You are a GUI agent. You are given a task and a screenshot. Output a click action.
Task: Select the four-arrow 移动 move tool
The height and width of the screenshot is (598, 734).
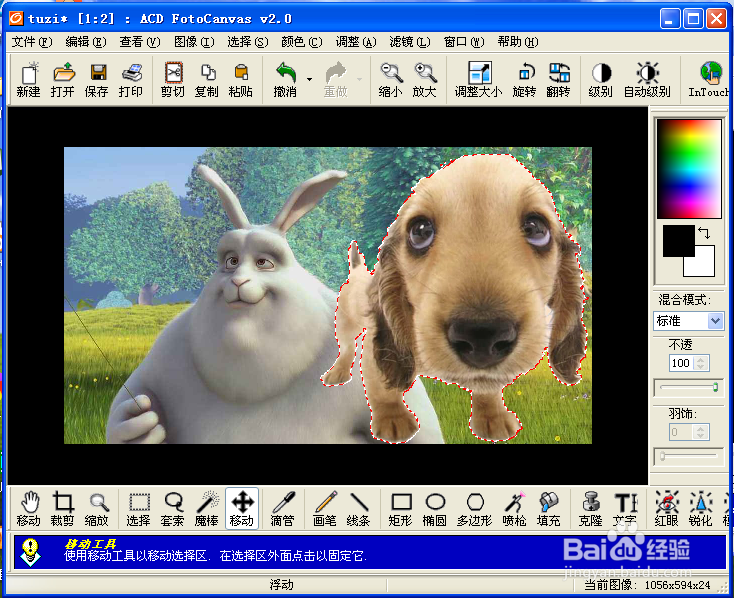tap(242, 509)
